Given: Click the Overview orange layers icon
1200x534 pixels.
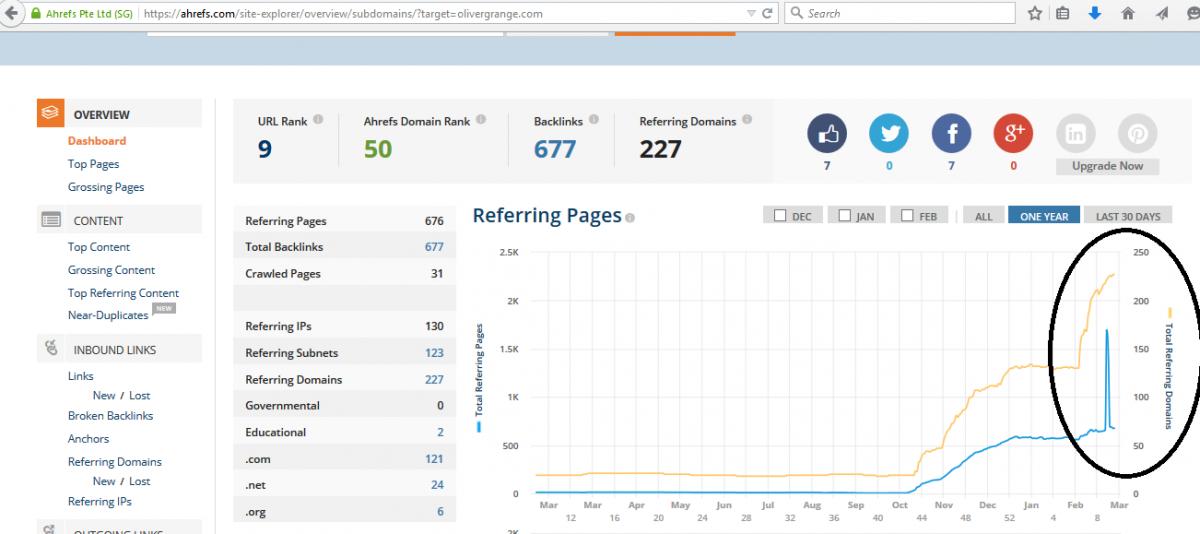Looking at the screenshot, I should tap(51, 114).
